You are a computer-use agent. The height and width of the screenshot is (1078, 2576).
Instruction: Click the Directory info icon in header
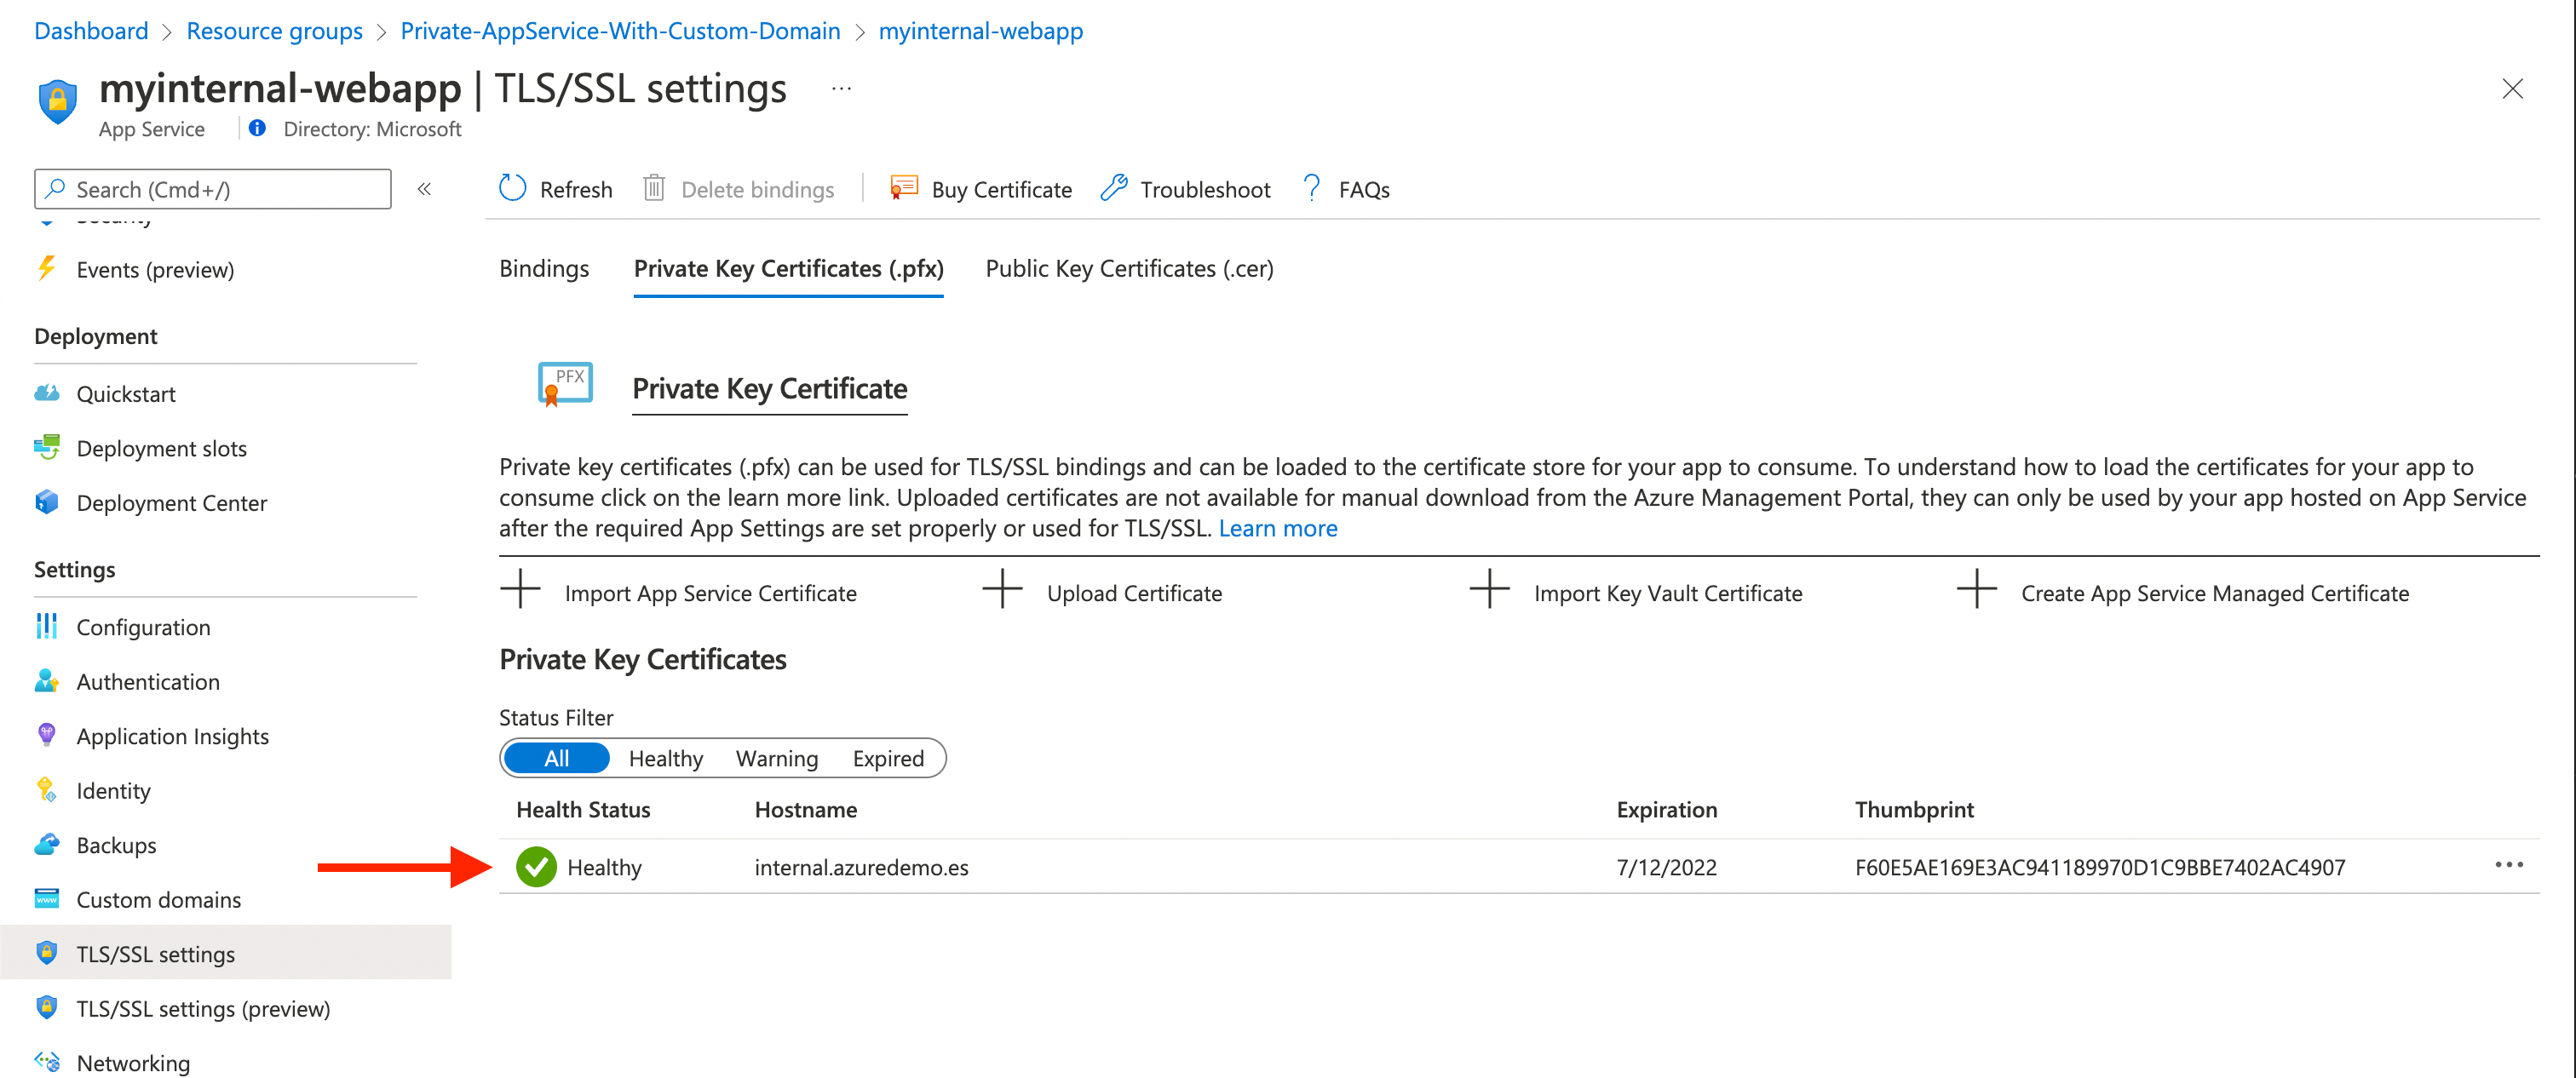click(x=257, y=128)
